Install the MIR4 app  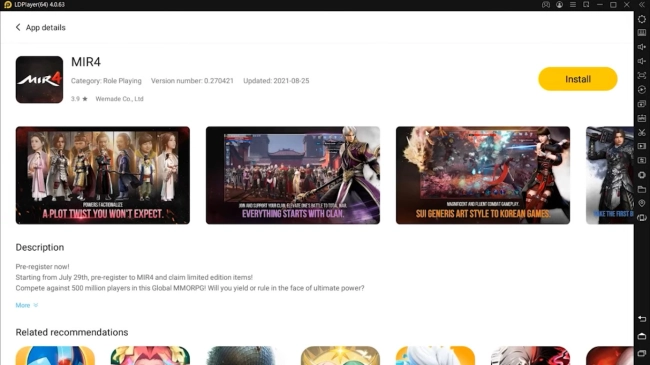pos(577,79)
